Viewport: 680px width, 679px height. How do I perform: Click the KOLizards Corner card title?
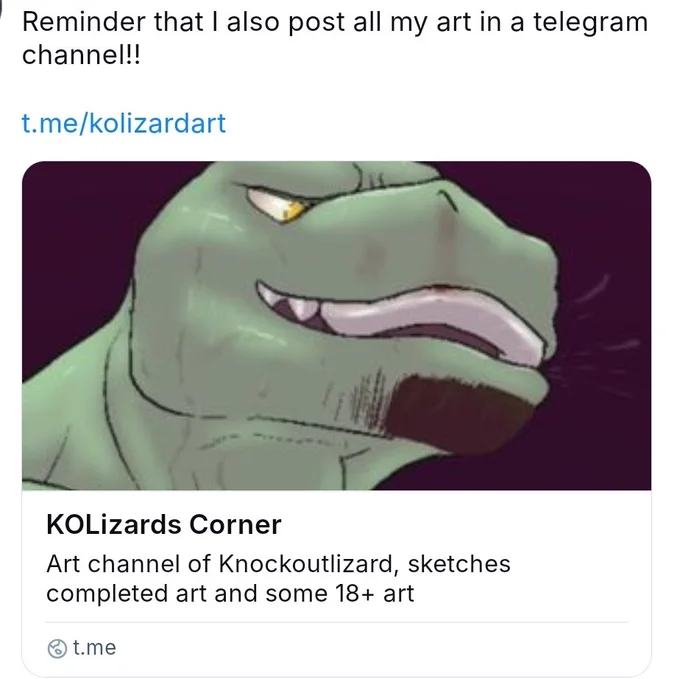163,524
